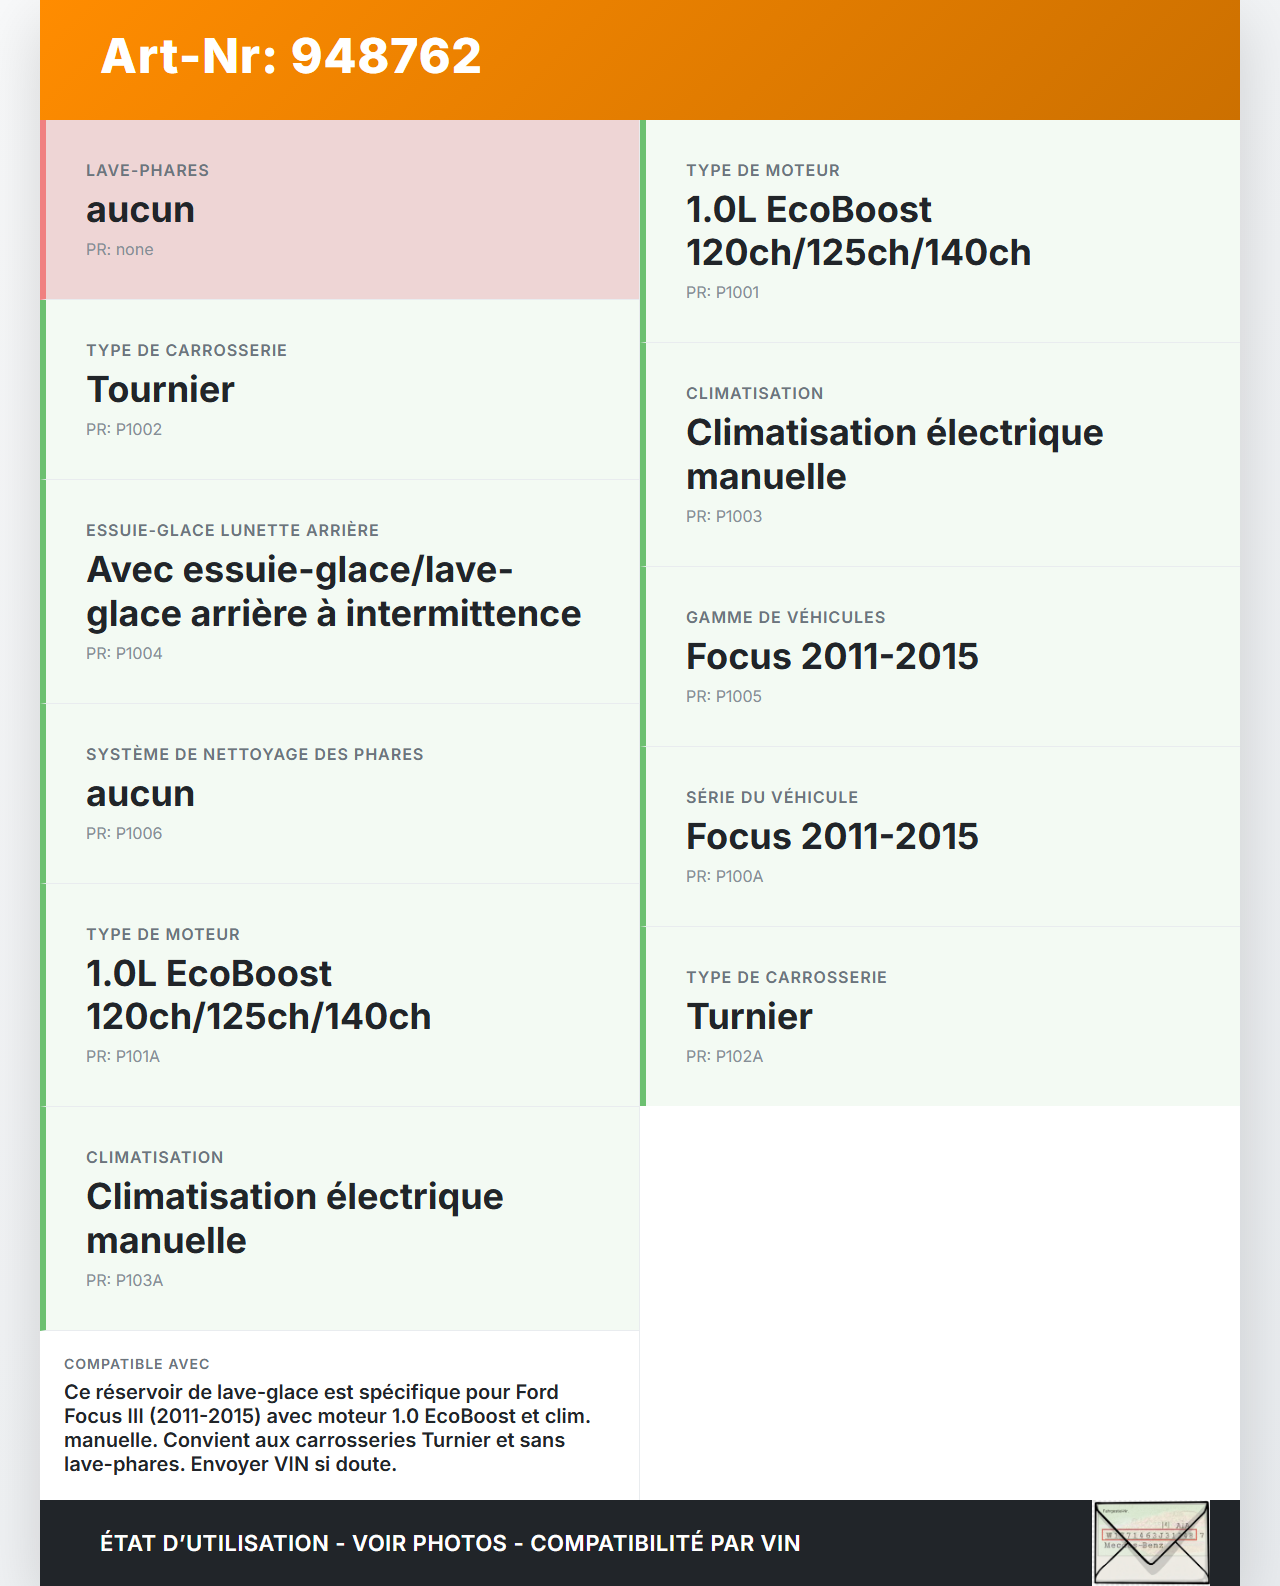
Task: Click the washer reservoir compatibility description
Action: click(x=327, y=1428)
